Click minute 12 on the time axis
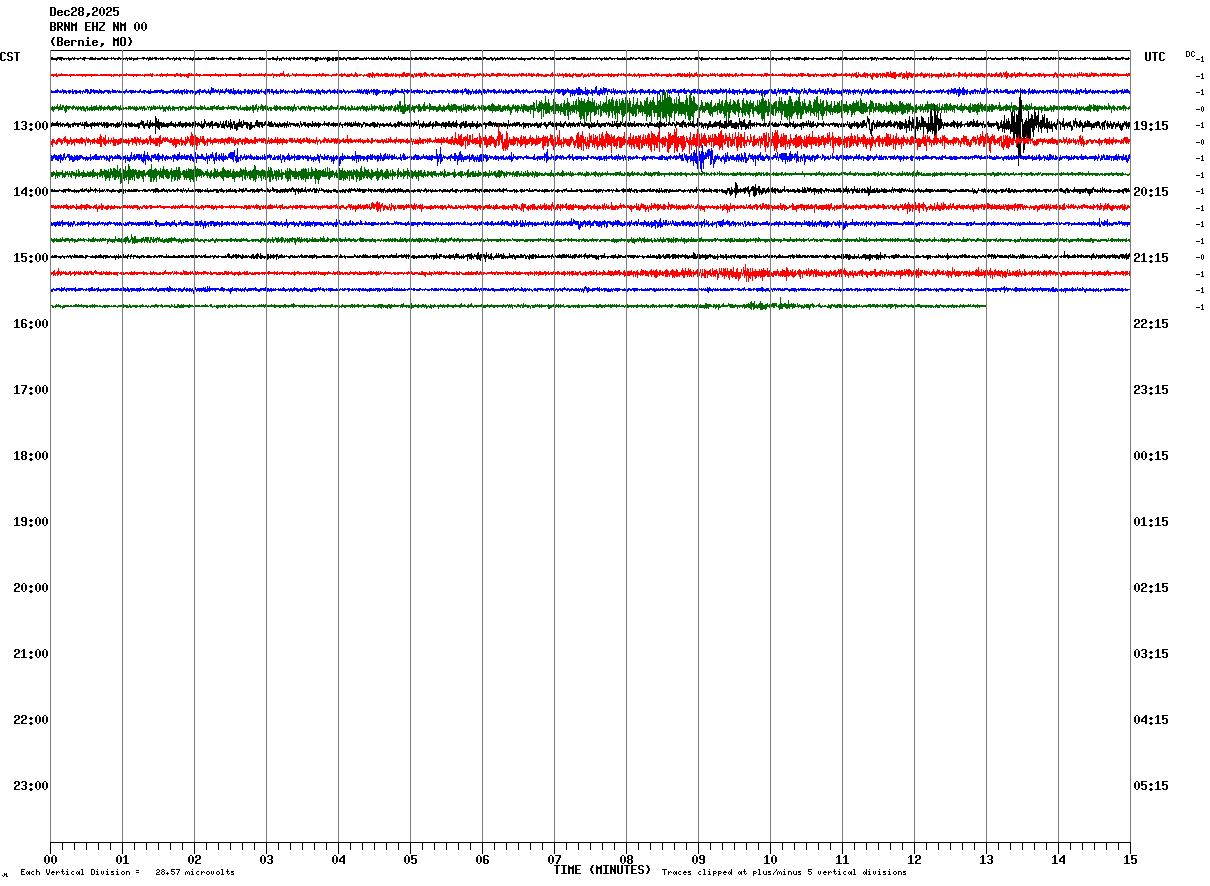Image resolution: width=1210 pixels, height=886 pixels. [914, 860]
